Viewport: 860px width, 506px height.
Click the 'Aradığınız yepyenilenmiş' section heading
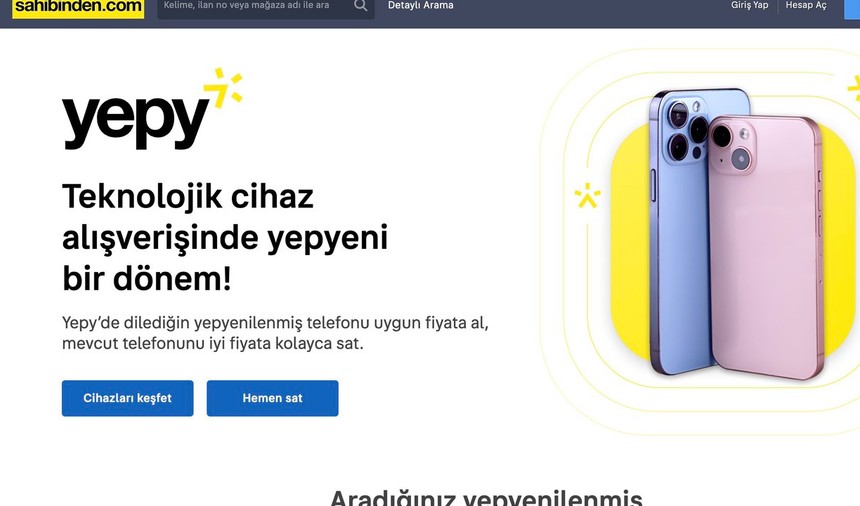tap(486, 497)
